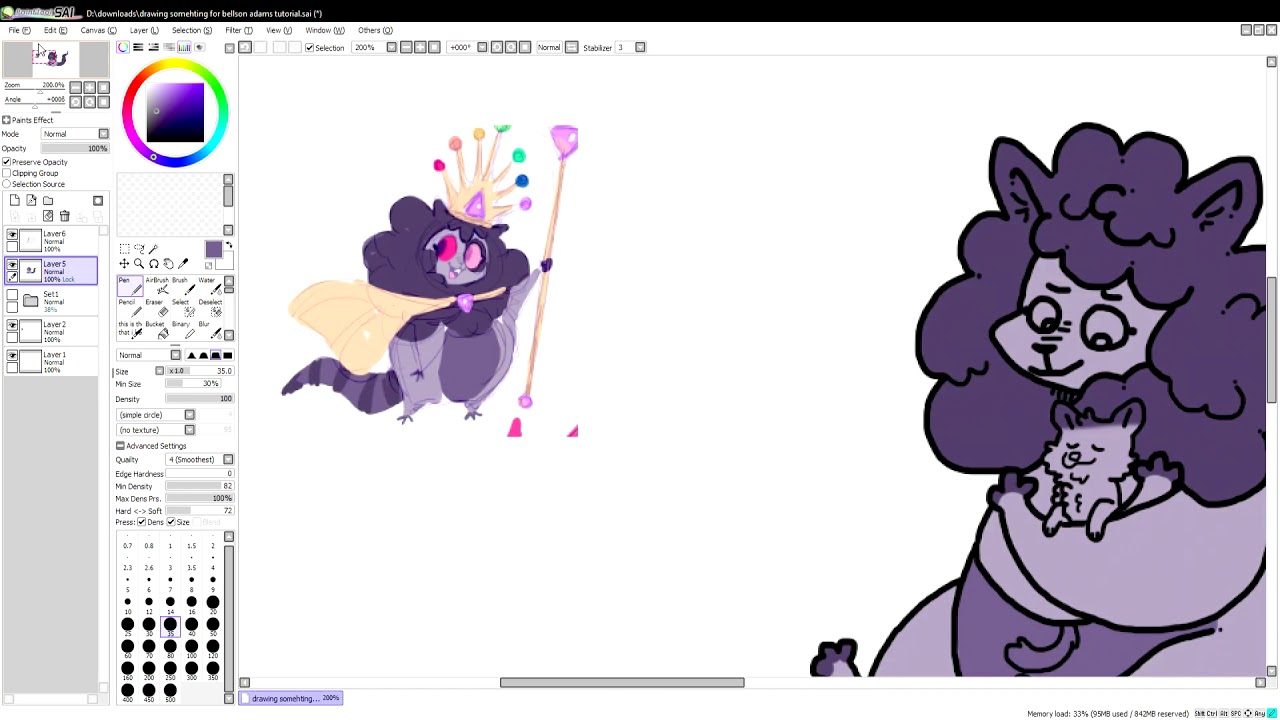
Task: Activate the magic wand tool
Action: (154, 249)
